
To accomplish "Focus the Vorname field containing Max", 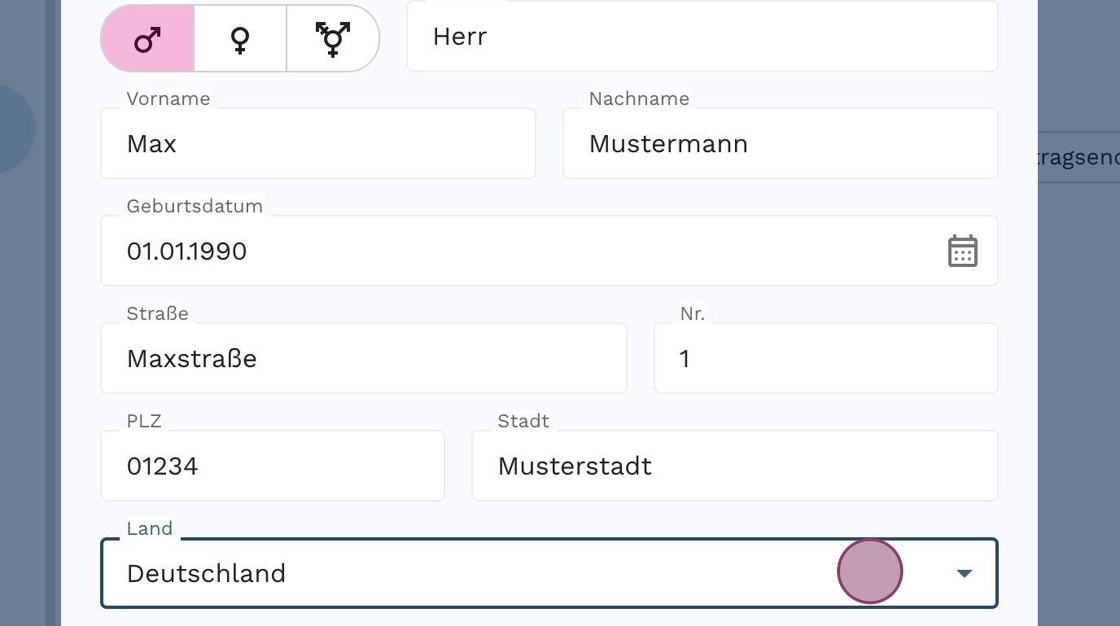I will click(x=317, y=144).
